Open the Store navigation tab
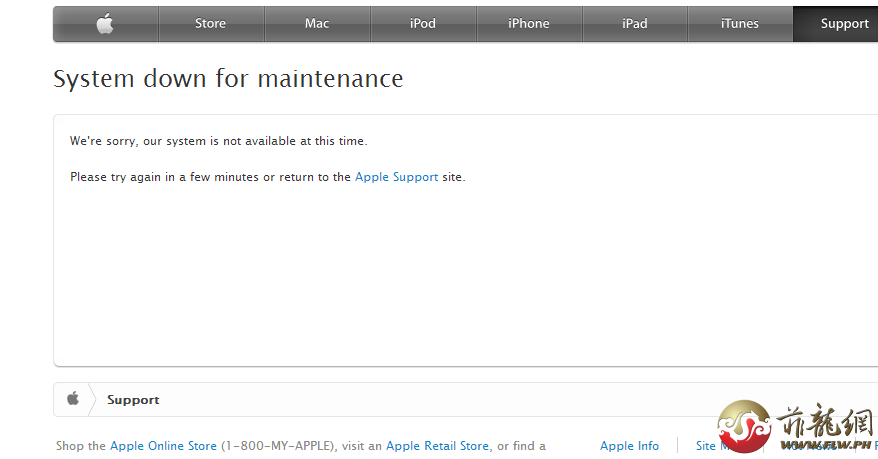 [211, 24]
